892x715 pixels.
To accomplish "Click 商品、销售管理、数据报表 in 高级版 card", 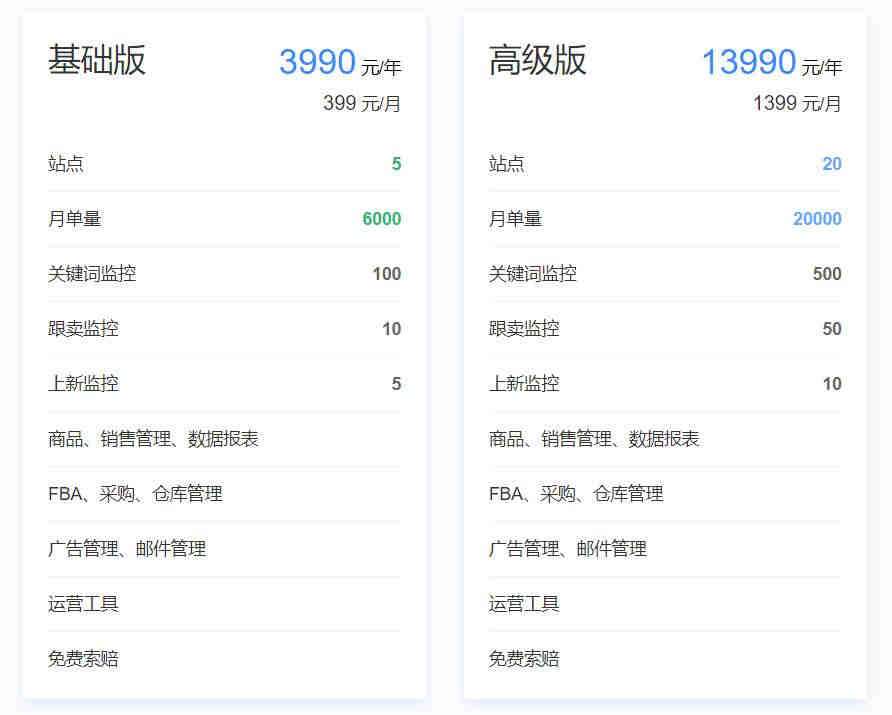I will tap(594, 439).
